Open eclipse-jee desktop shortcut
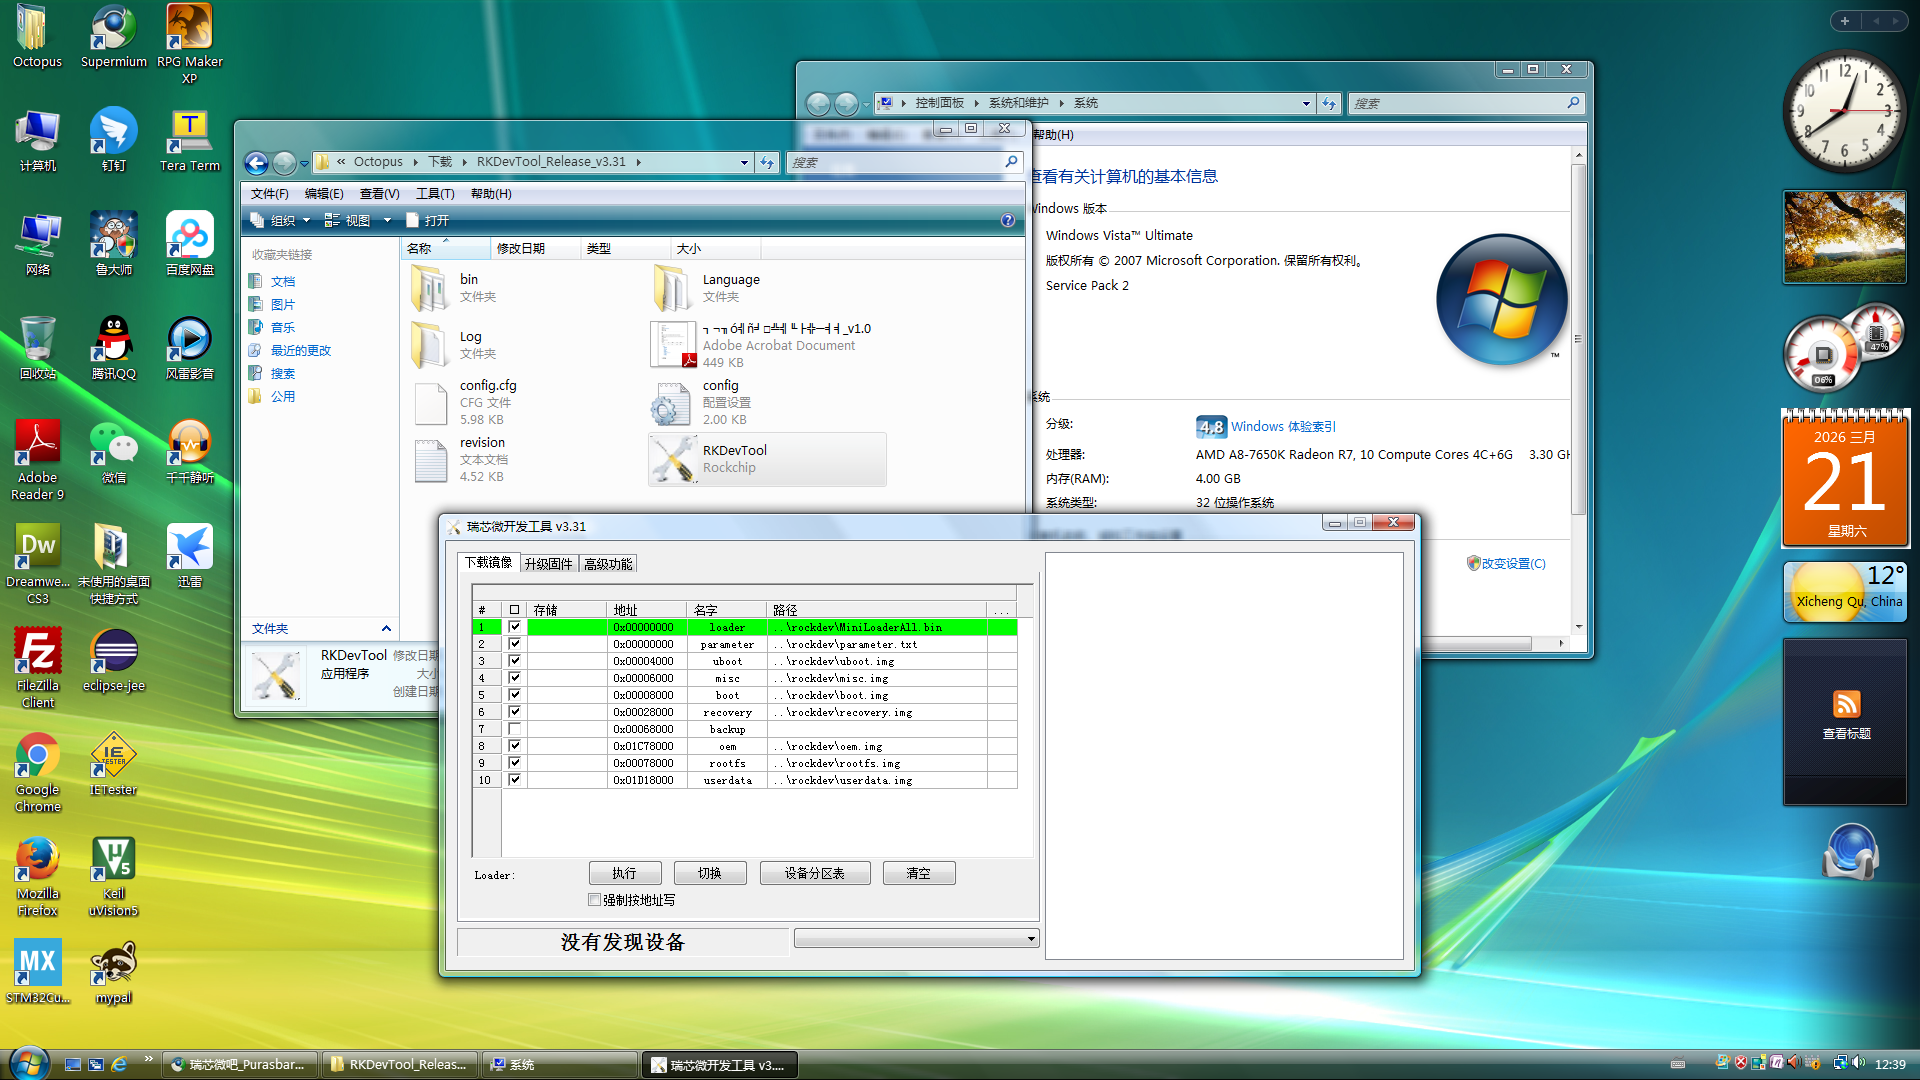The height and width of the screenshot is (1080, 1920). coord(113,652)
